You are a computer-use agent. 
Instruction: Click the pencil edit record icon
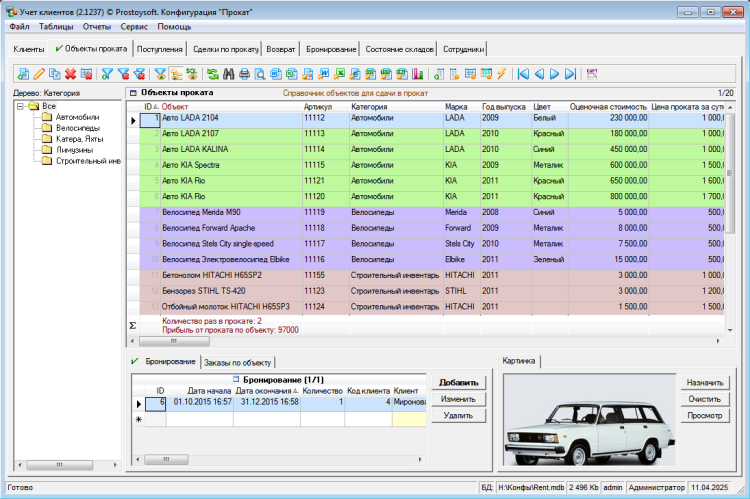click(39, 74)
